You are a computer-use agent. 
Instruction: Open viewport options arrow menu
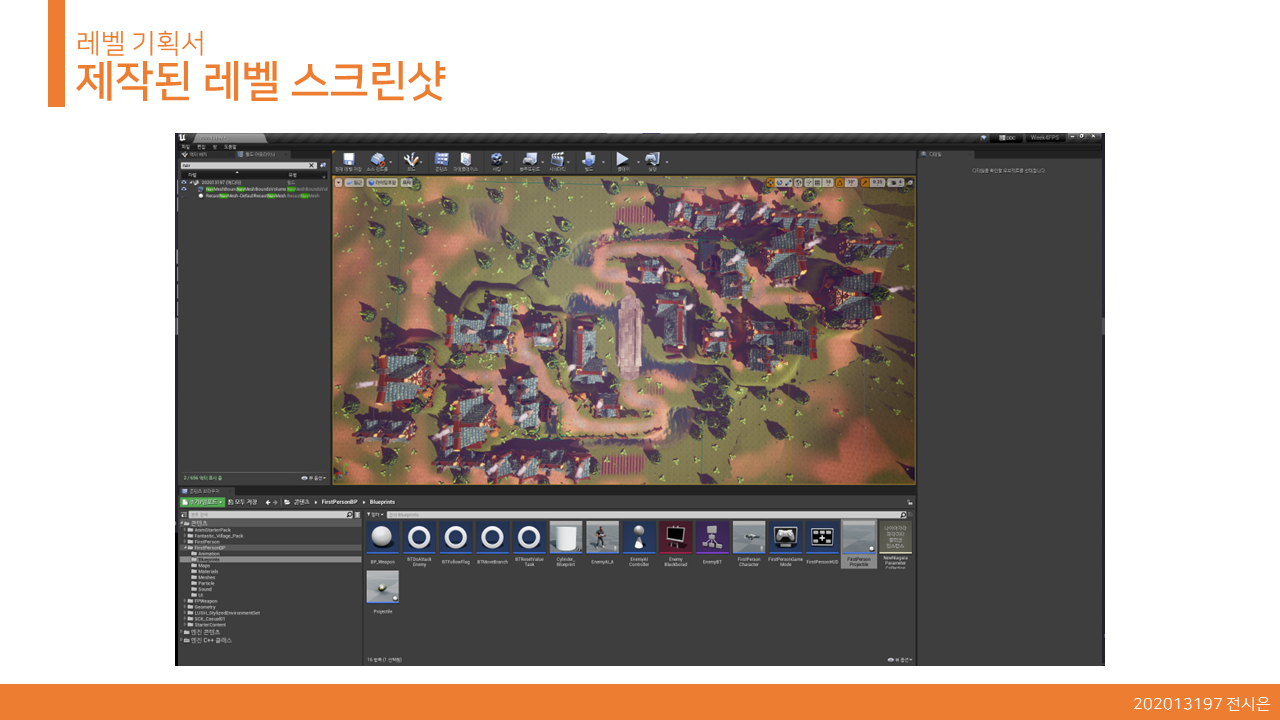[339, 183]
